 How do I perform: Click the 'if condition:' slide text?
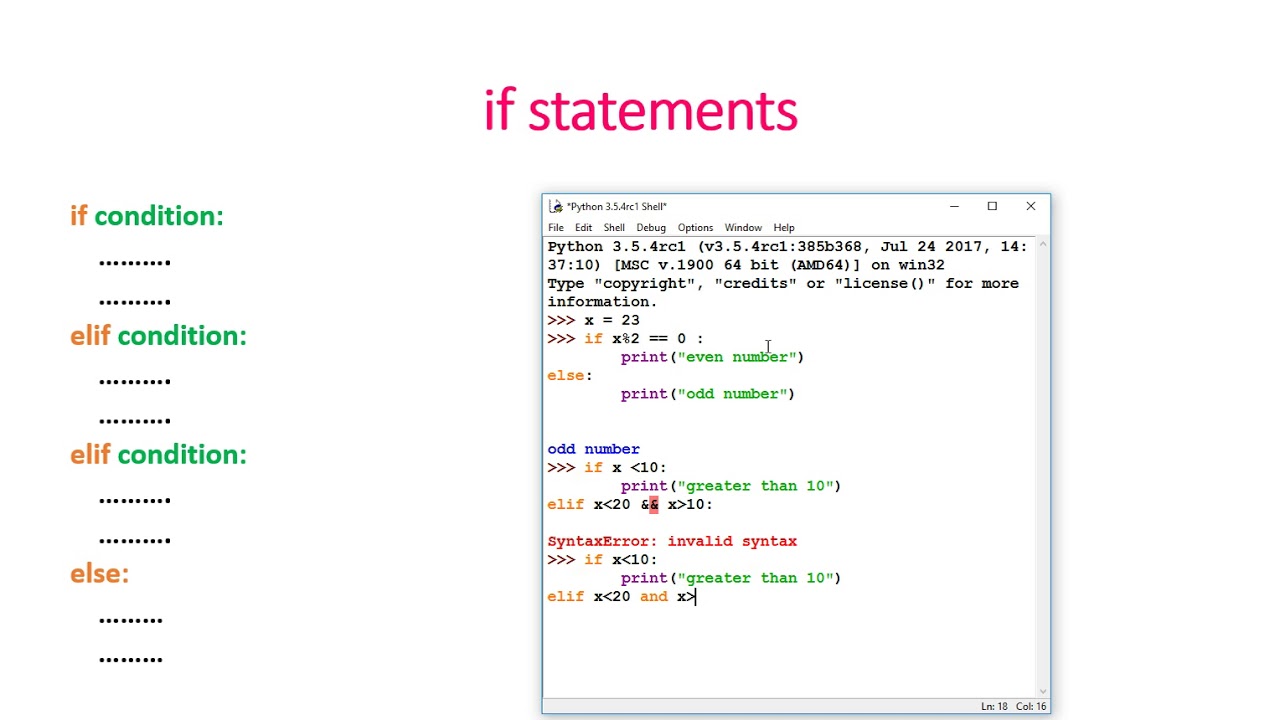pyautogui.click(x=147, y=216)
